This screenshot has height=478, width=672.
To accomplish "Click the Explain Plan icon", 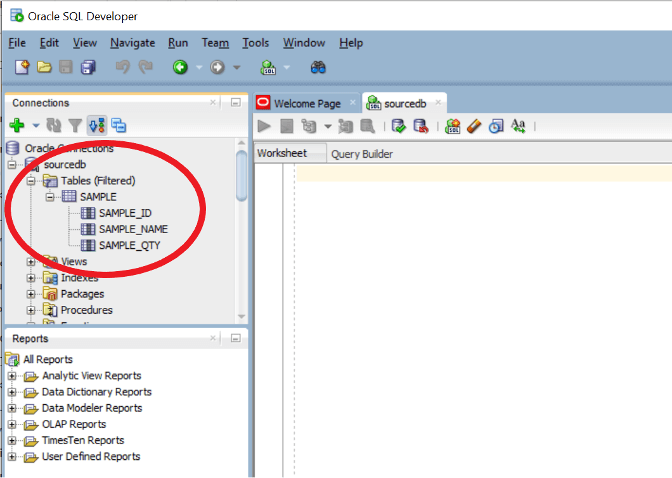I will coord(309,126).
